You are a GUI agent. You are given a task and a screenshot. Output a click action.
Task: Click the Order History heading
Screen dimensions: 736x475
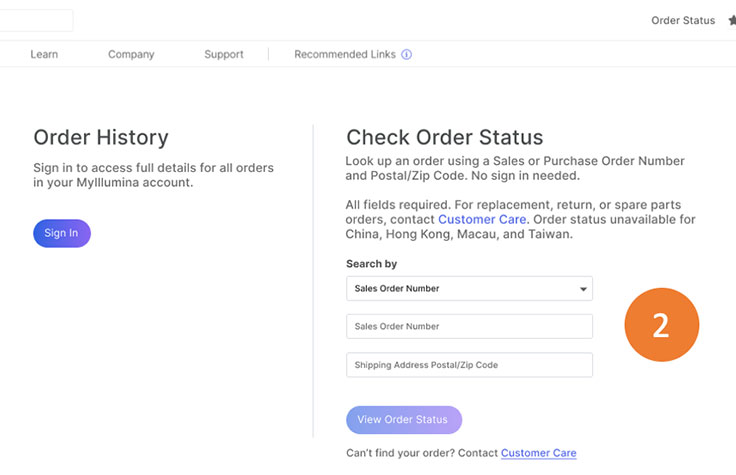click(101, 138)
